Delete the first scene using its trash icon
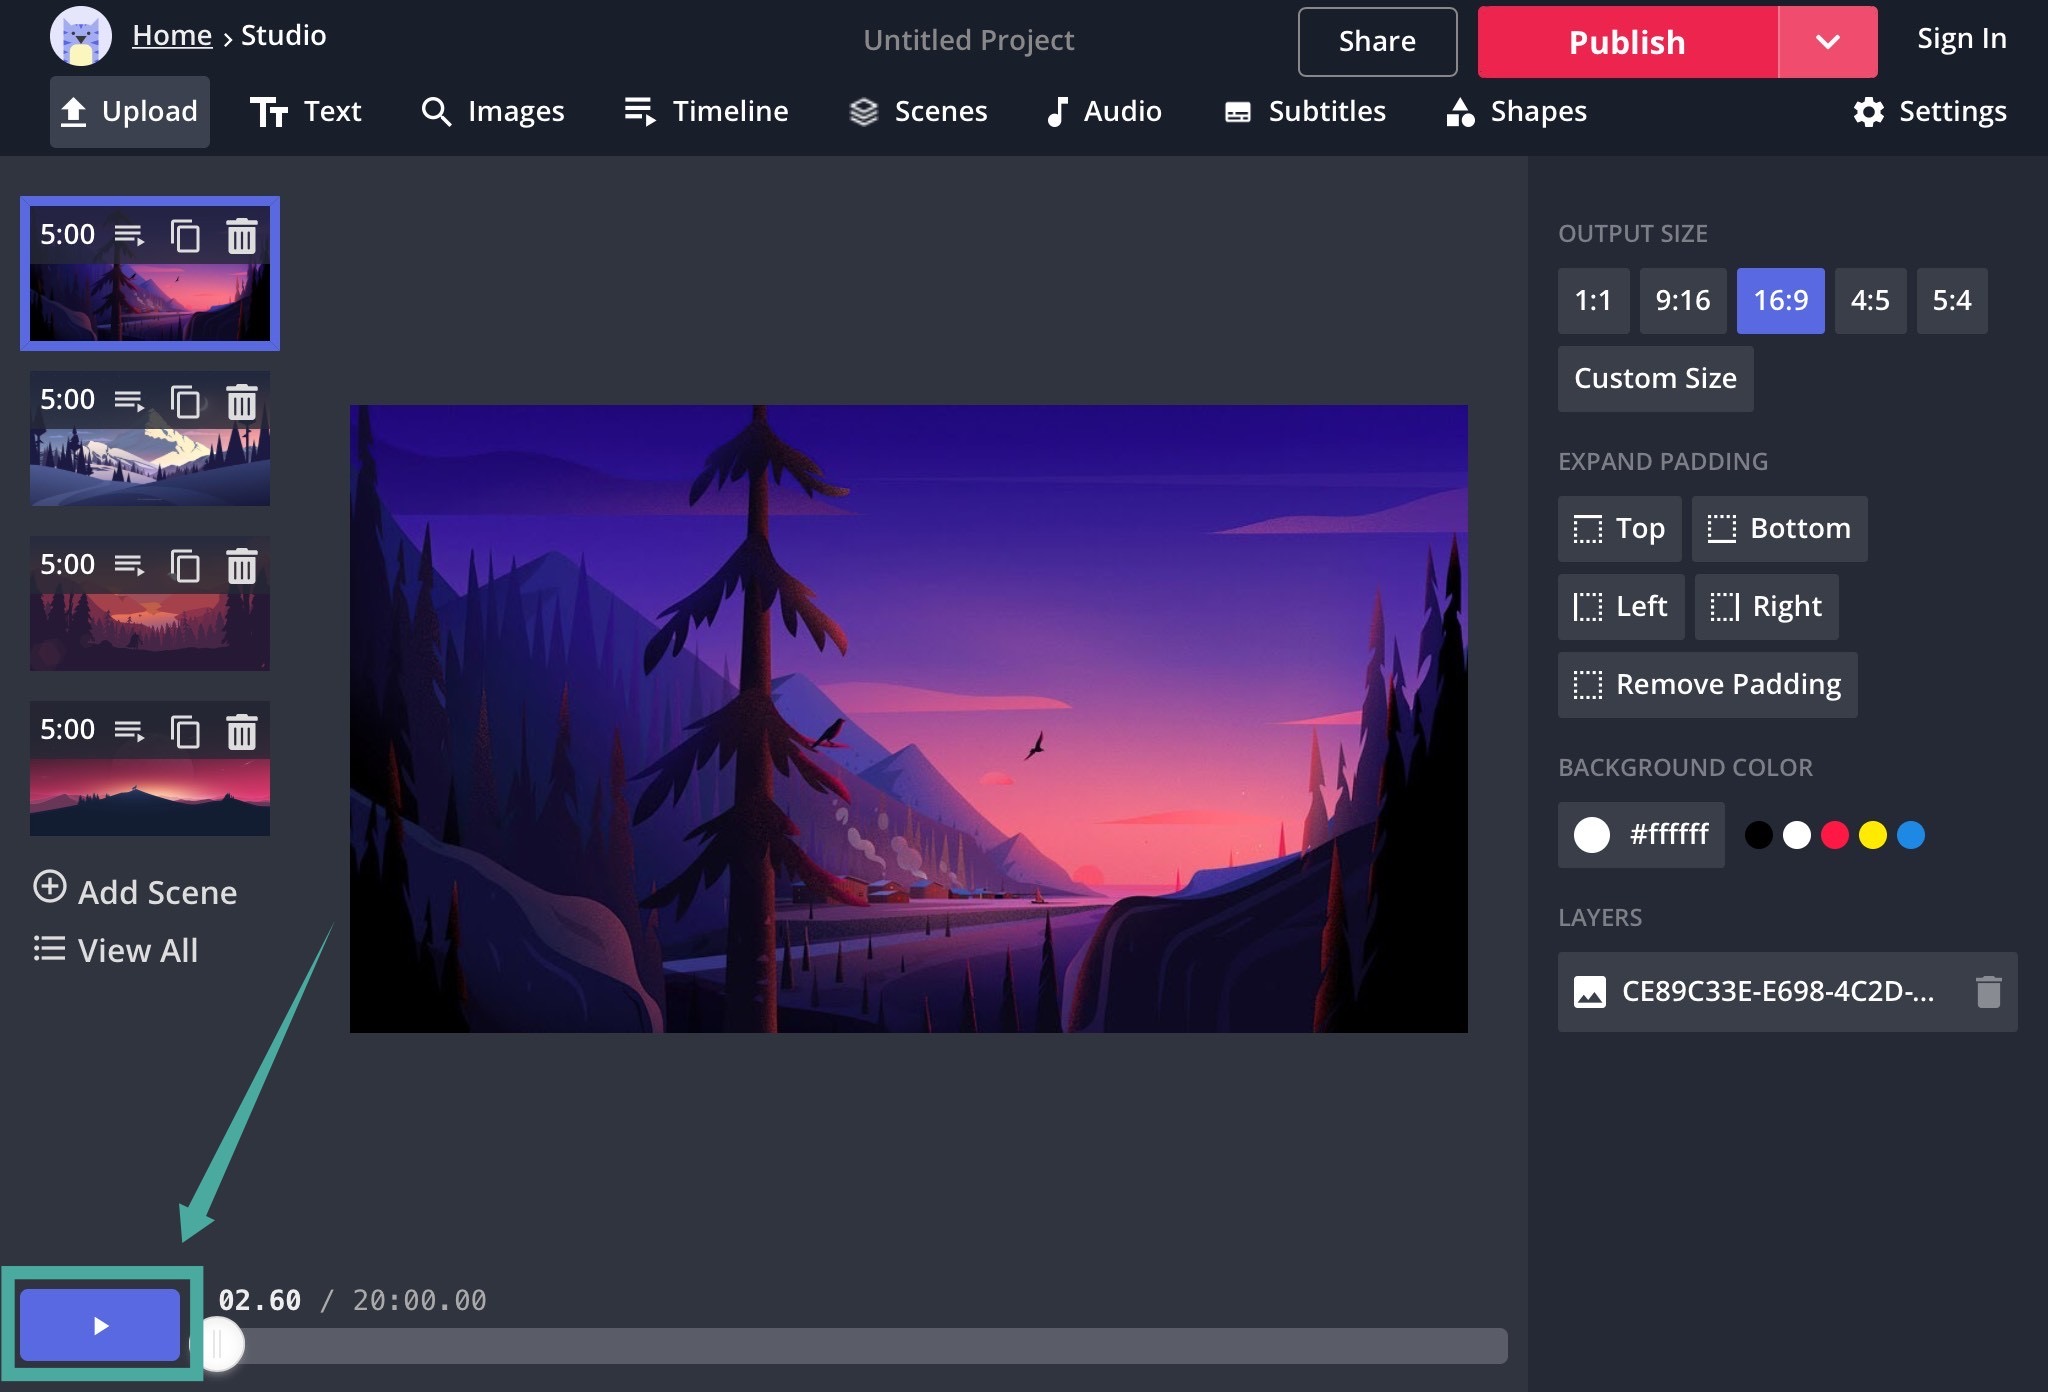The height and width of the screenshot is (1392, 2048). 242,236
